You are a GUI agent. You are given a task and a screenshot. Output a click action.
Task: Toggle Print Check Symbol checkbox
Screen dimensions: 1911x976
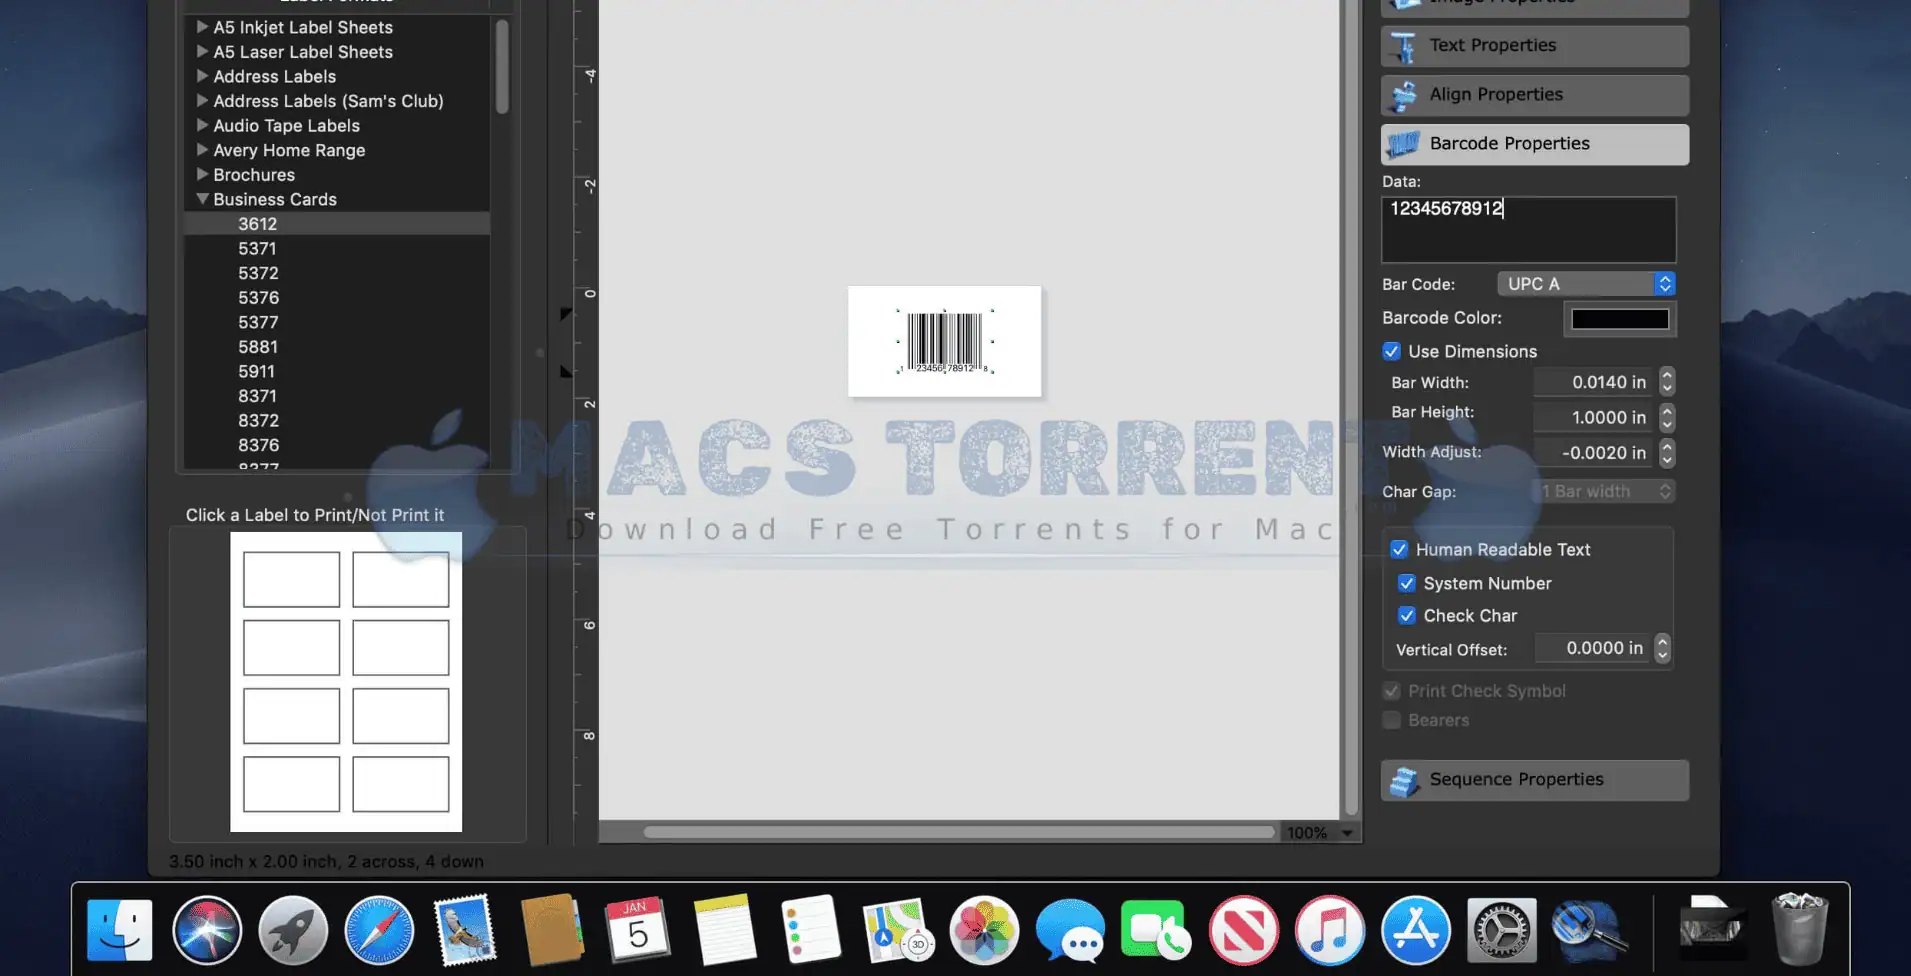(1391, 691)
